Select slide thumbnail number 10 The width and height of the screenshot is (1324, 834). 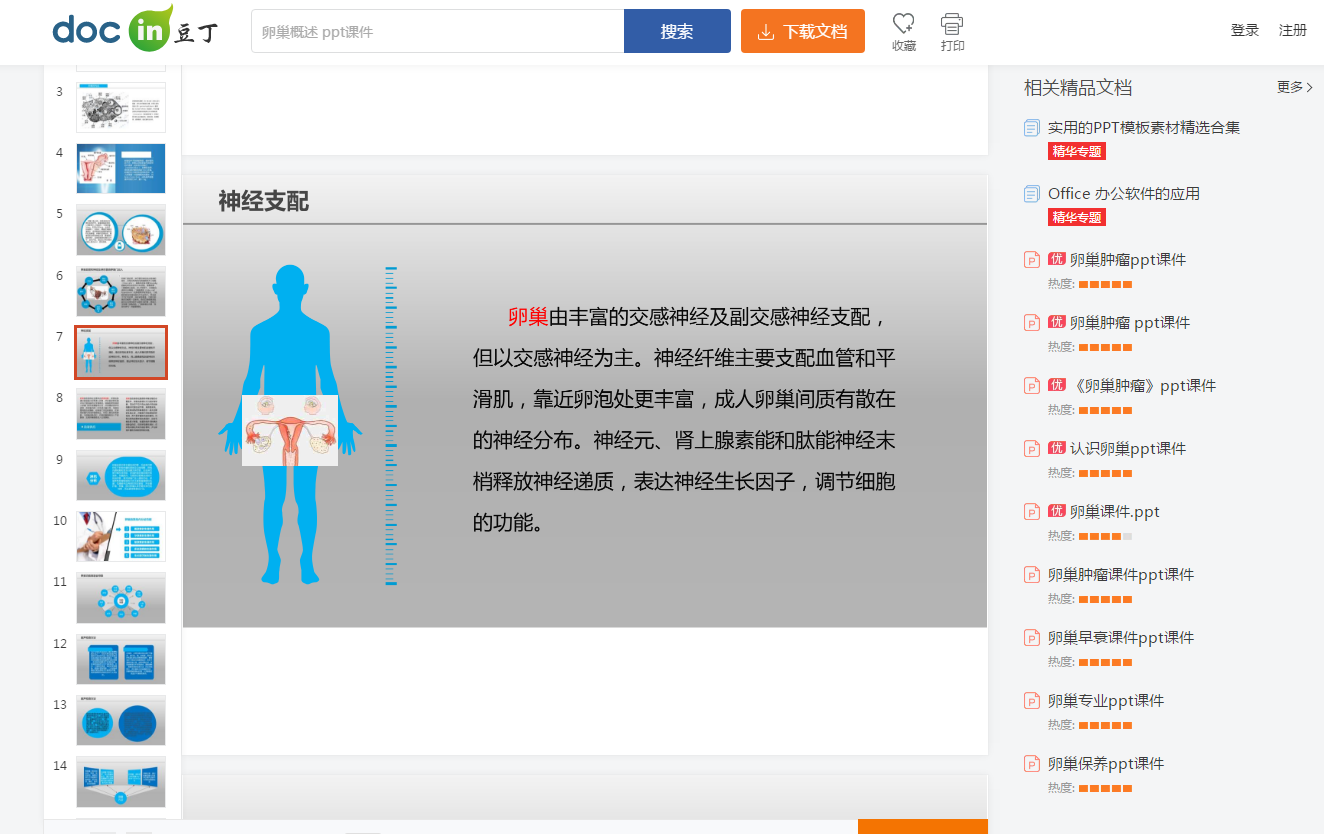pyautogui.click(x=121, y=536)
